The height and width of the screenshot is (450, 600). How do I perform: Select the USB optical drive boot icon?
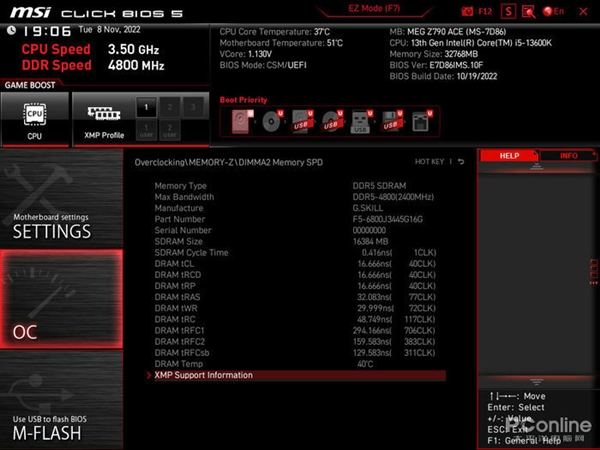pyautogui.click(x=332, y=121)
